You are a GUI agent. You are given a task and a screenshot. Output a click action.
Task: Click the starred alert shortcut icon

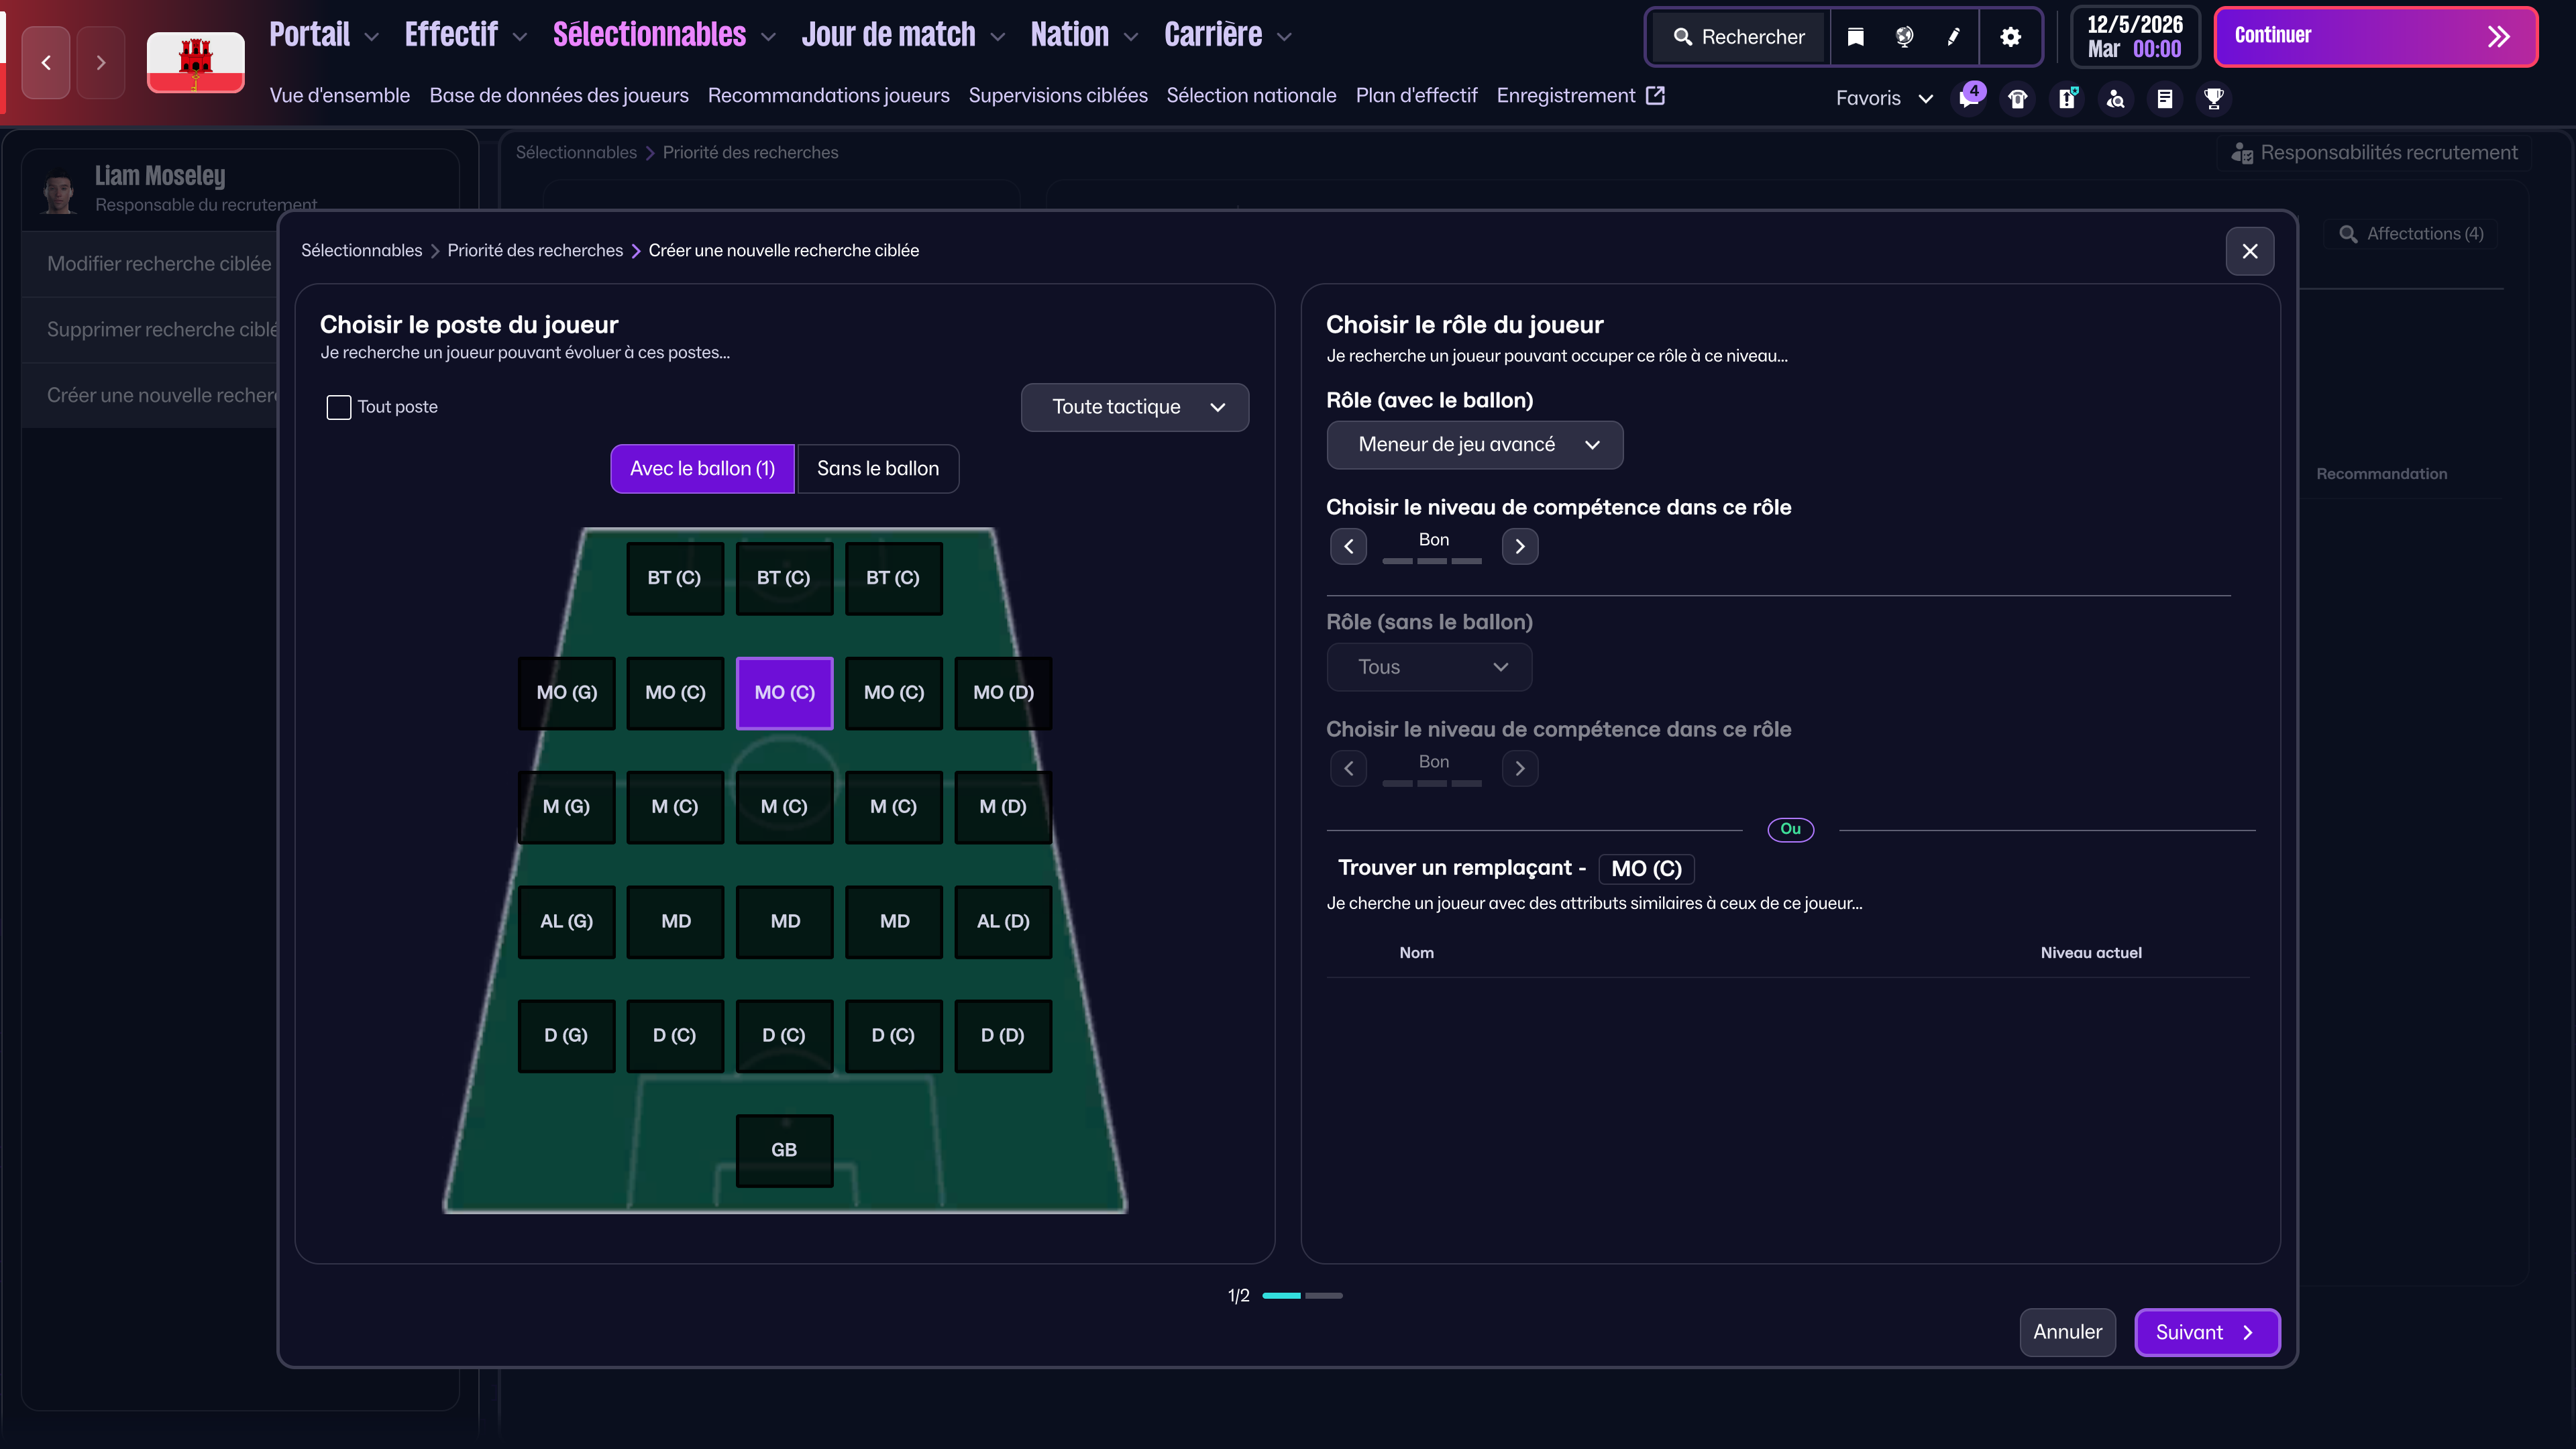[2067, 98]
